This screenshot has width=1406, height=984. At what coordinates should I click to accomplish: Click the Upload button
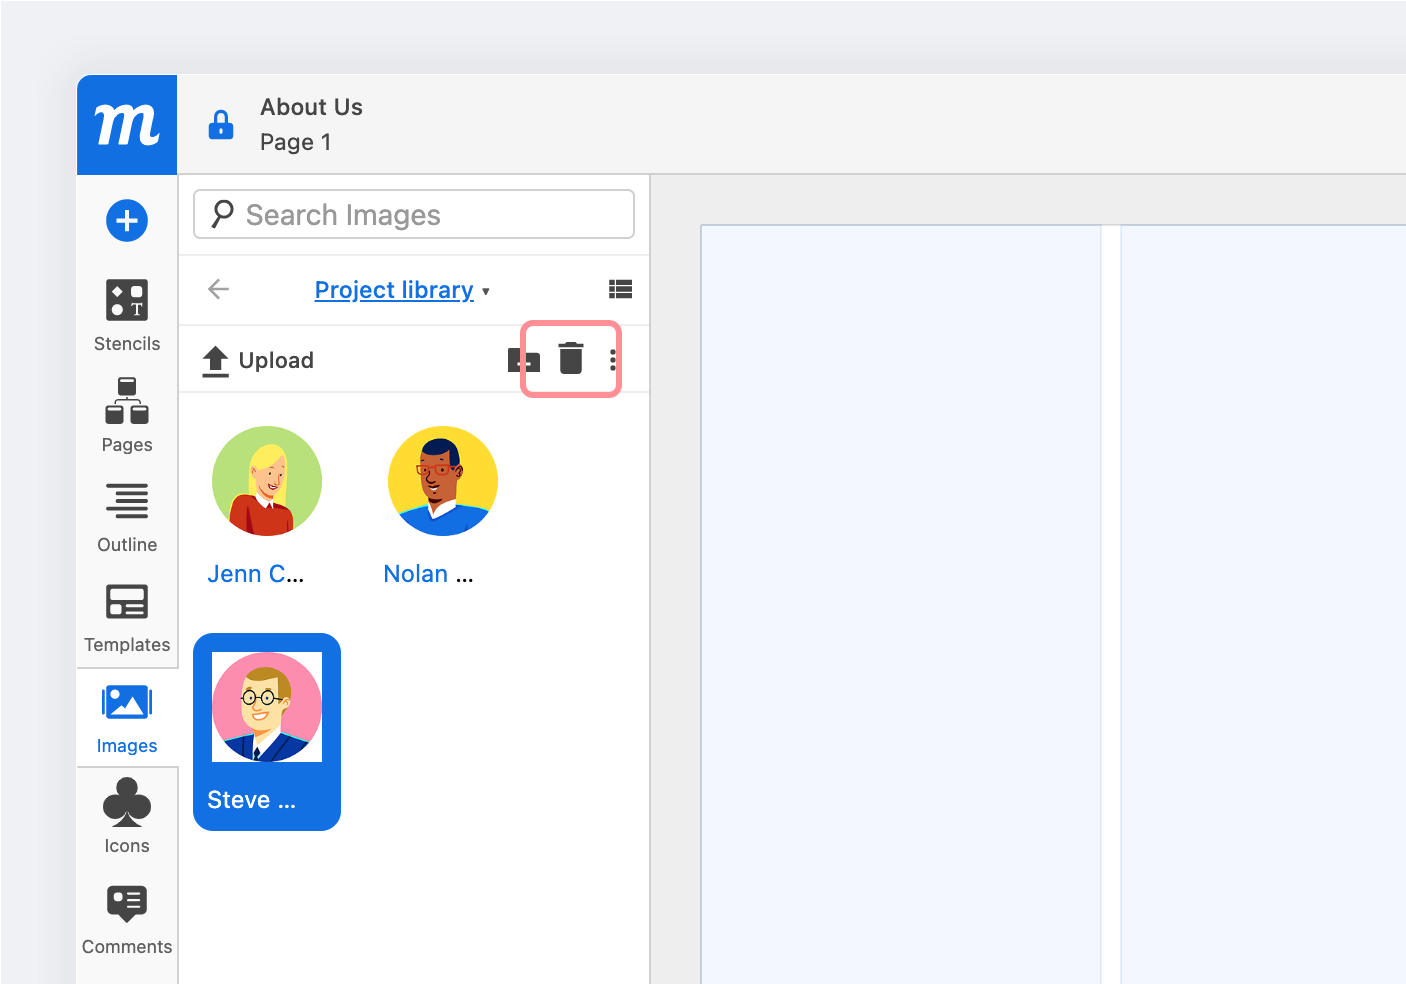258,360
